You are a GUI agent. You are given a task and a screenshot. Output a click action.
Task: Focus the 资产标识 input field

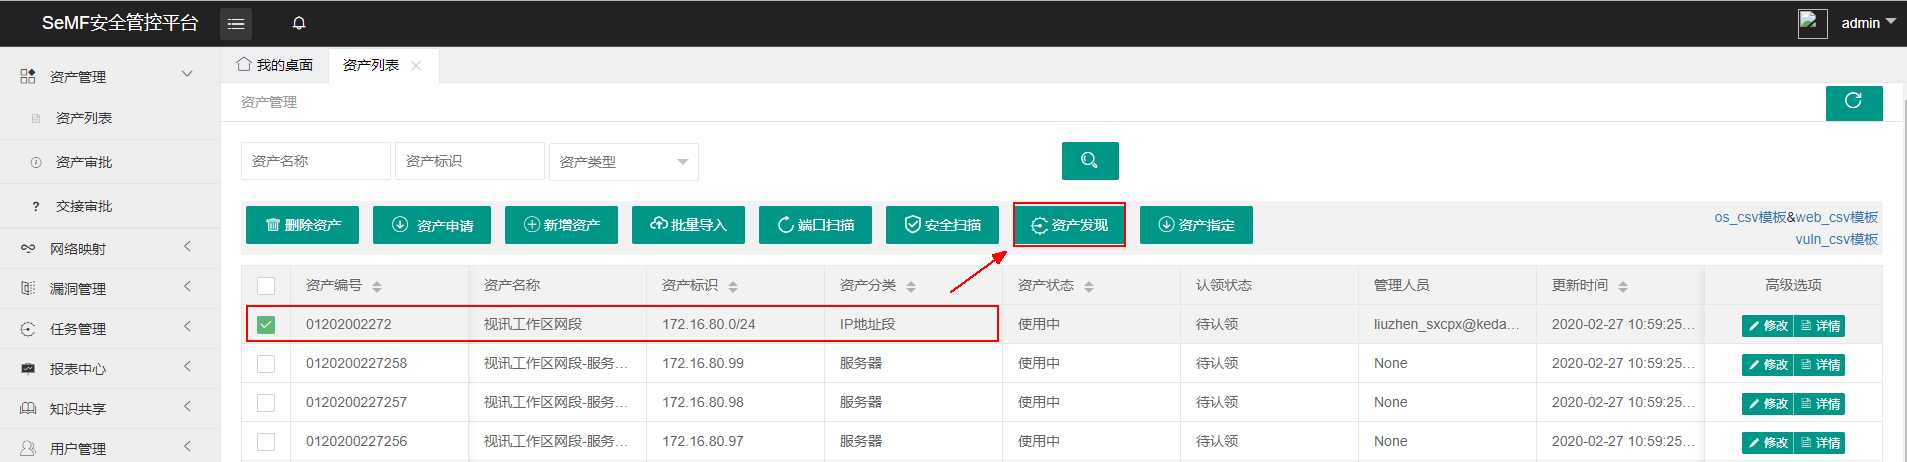(470, 161)
